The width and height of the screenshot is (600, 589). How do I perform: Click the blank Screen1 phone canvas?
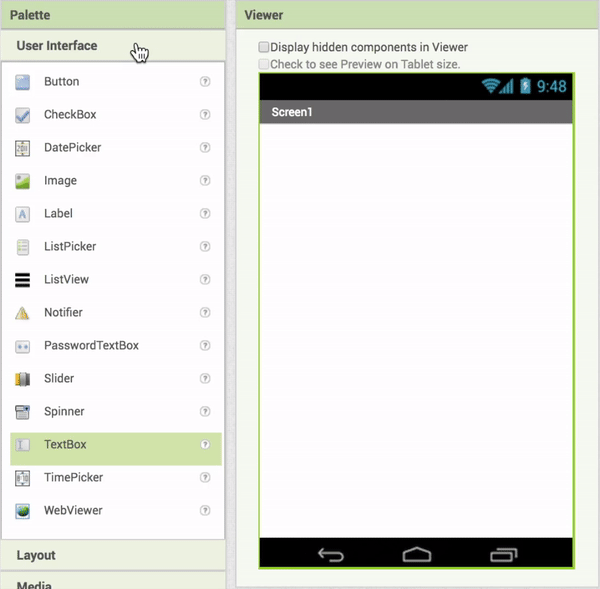[416, 330]
